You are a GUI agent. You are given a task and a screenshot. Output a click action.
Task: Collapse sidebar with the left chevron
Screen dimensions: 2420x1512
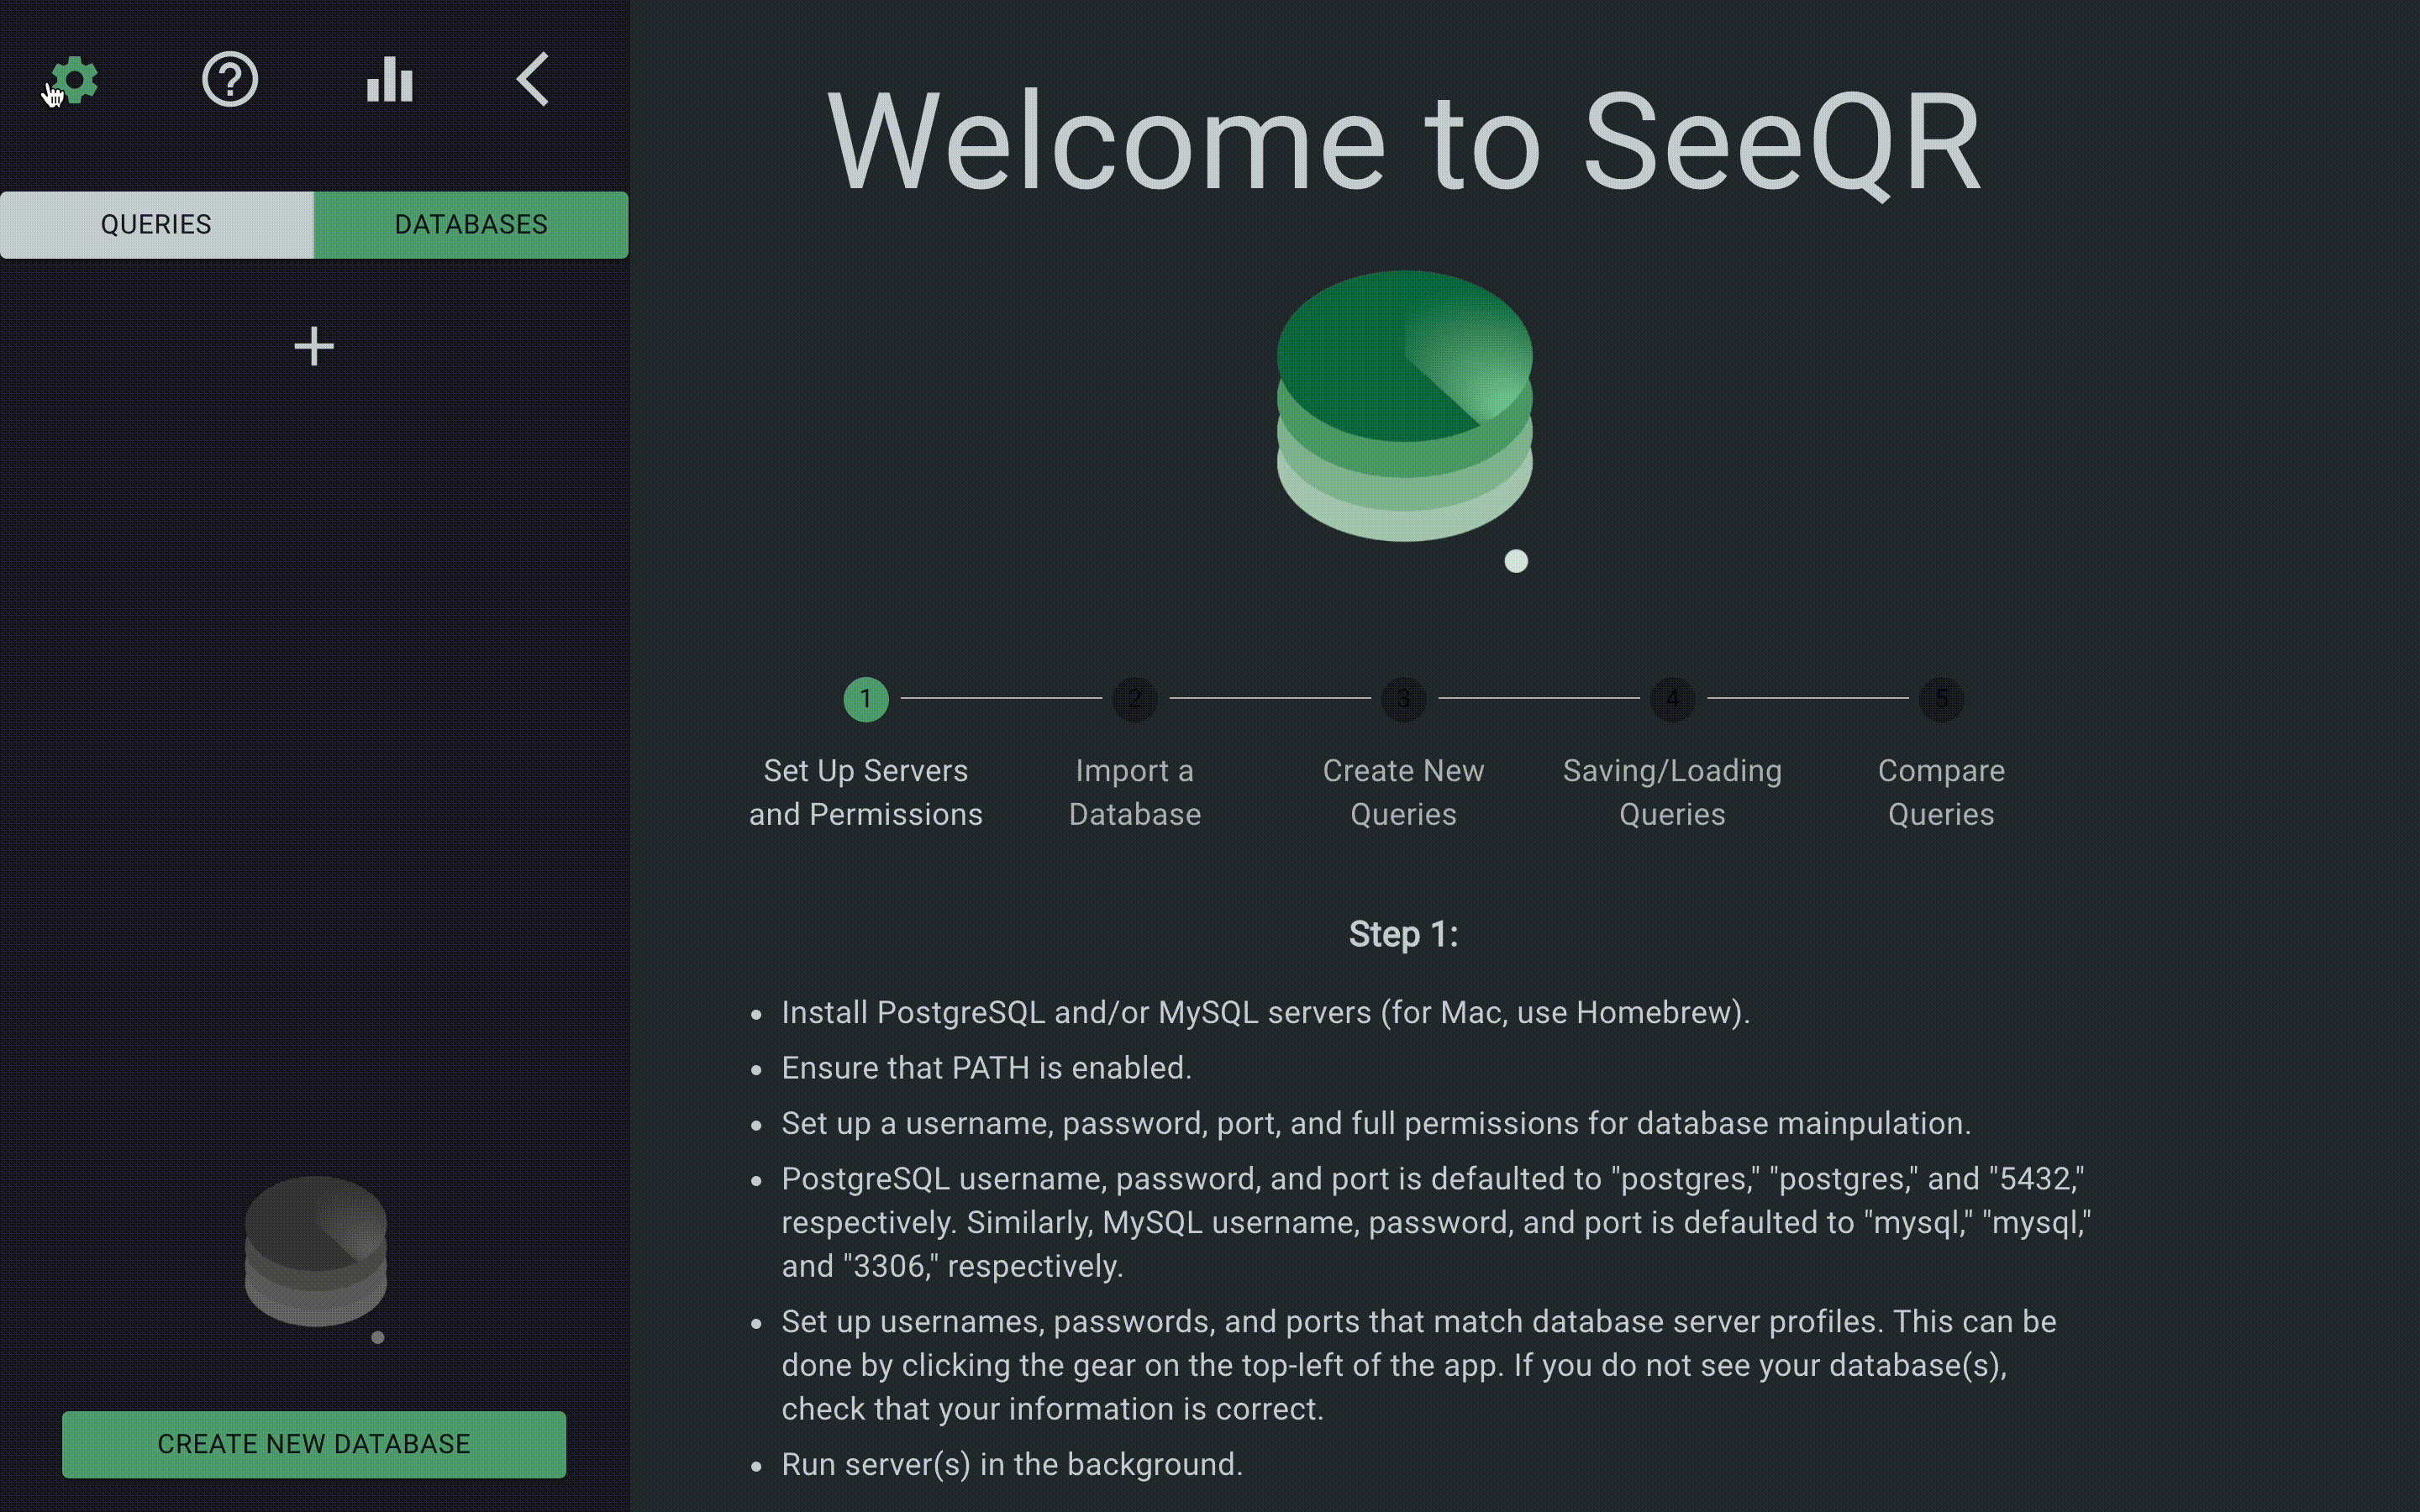[x=533, y=80]
